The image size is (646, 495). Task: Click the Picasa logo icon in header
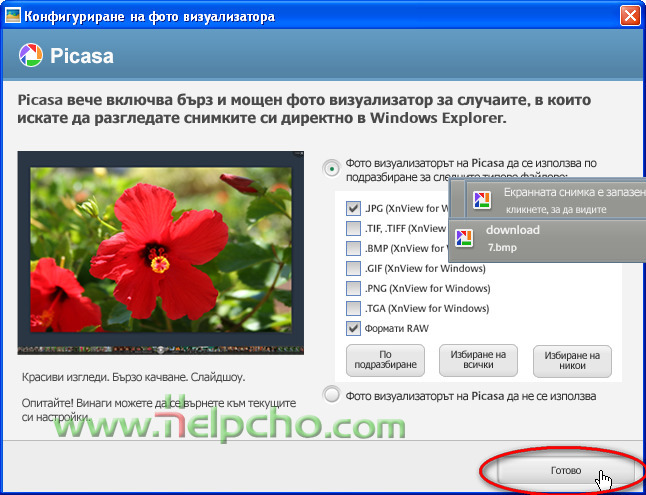[30, 55]
